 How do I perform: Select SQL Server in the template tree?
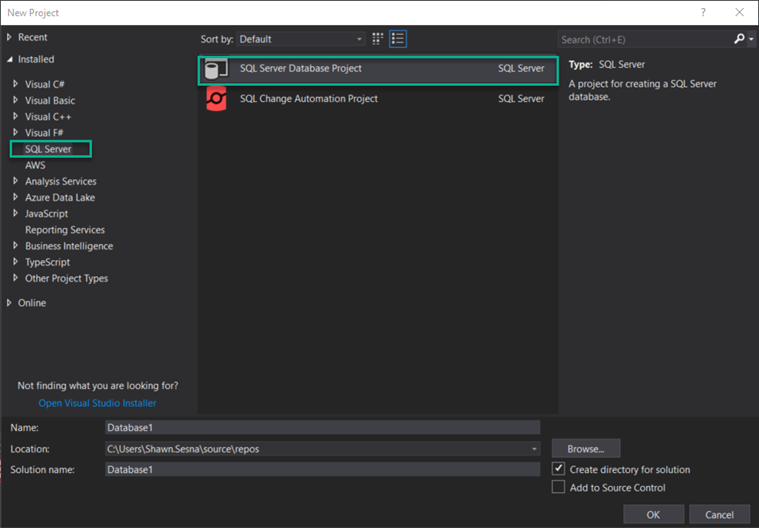click(48, 149)
